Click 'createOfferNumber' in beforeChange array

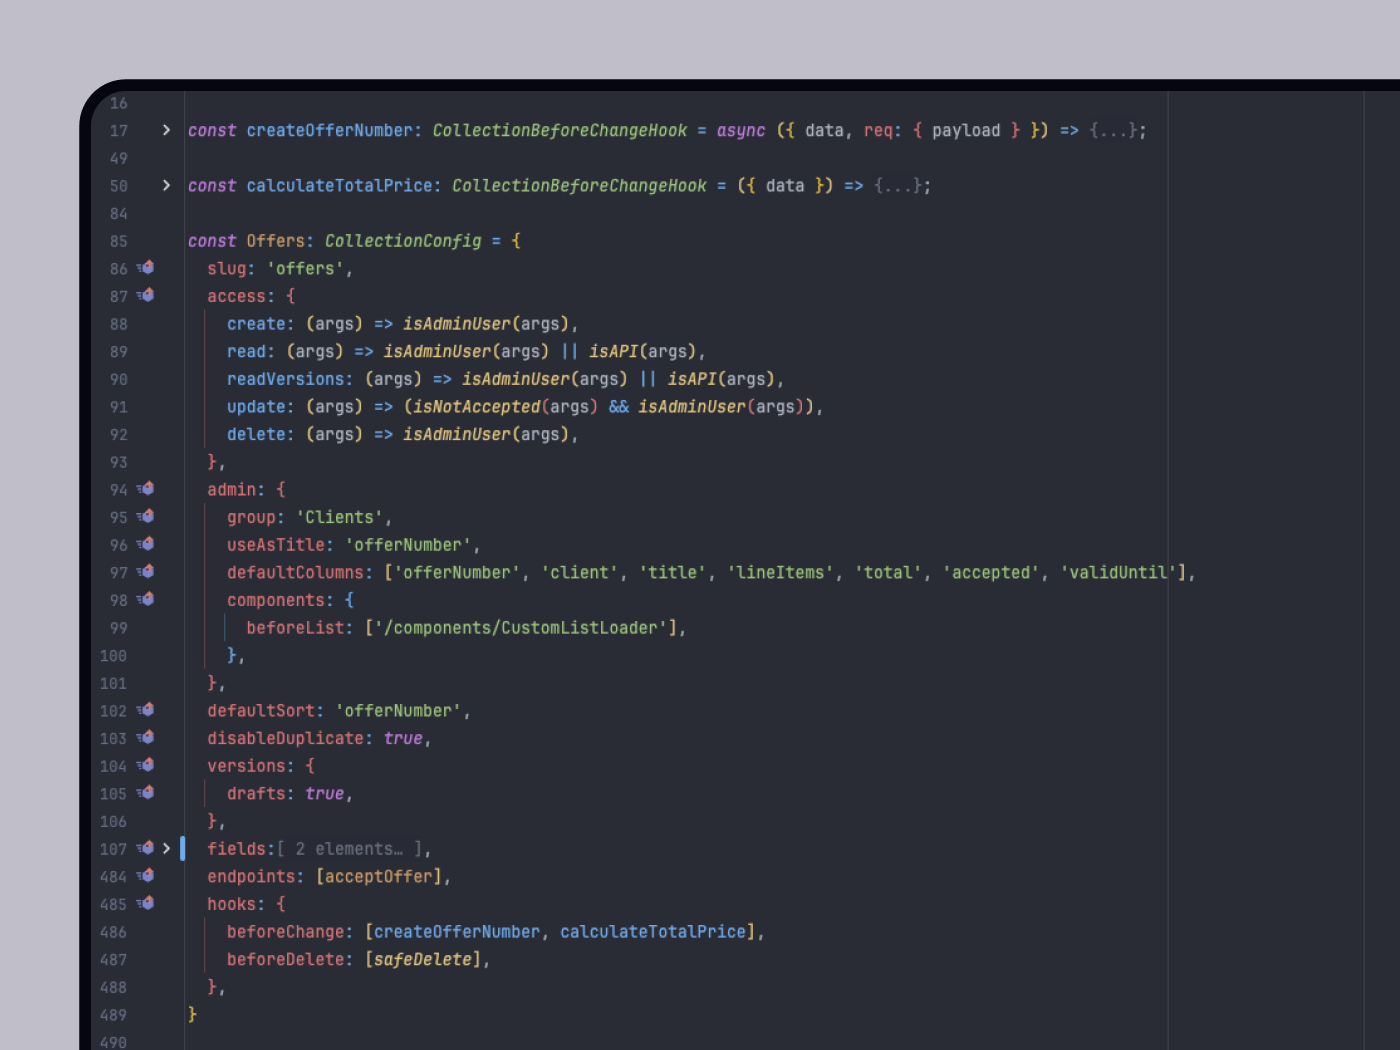click(x=457, y=932)
